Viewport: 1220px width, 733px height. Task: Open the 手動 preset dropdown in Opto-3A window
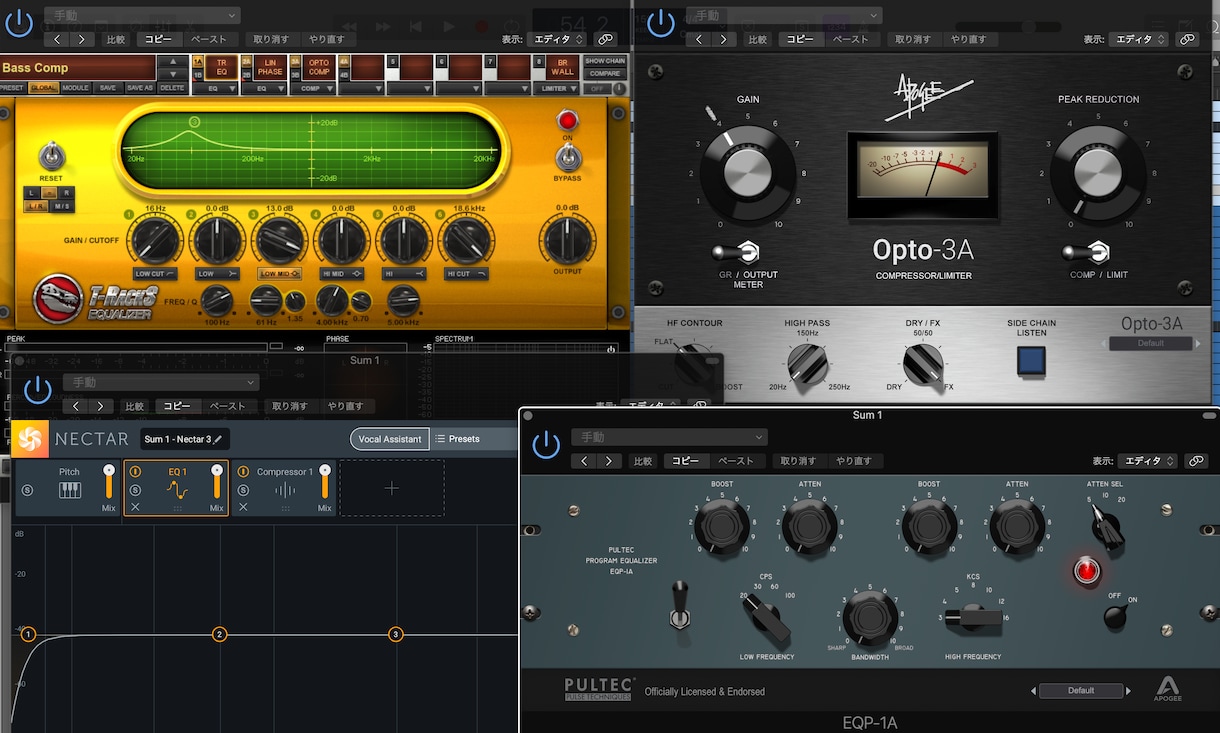coord(784,16)
